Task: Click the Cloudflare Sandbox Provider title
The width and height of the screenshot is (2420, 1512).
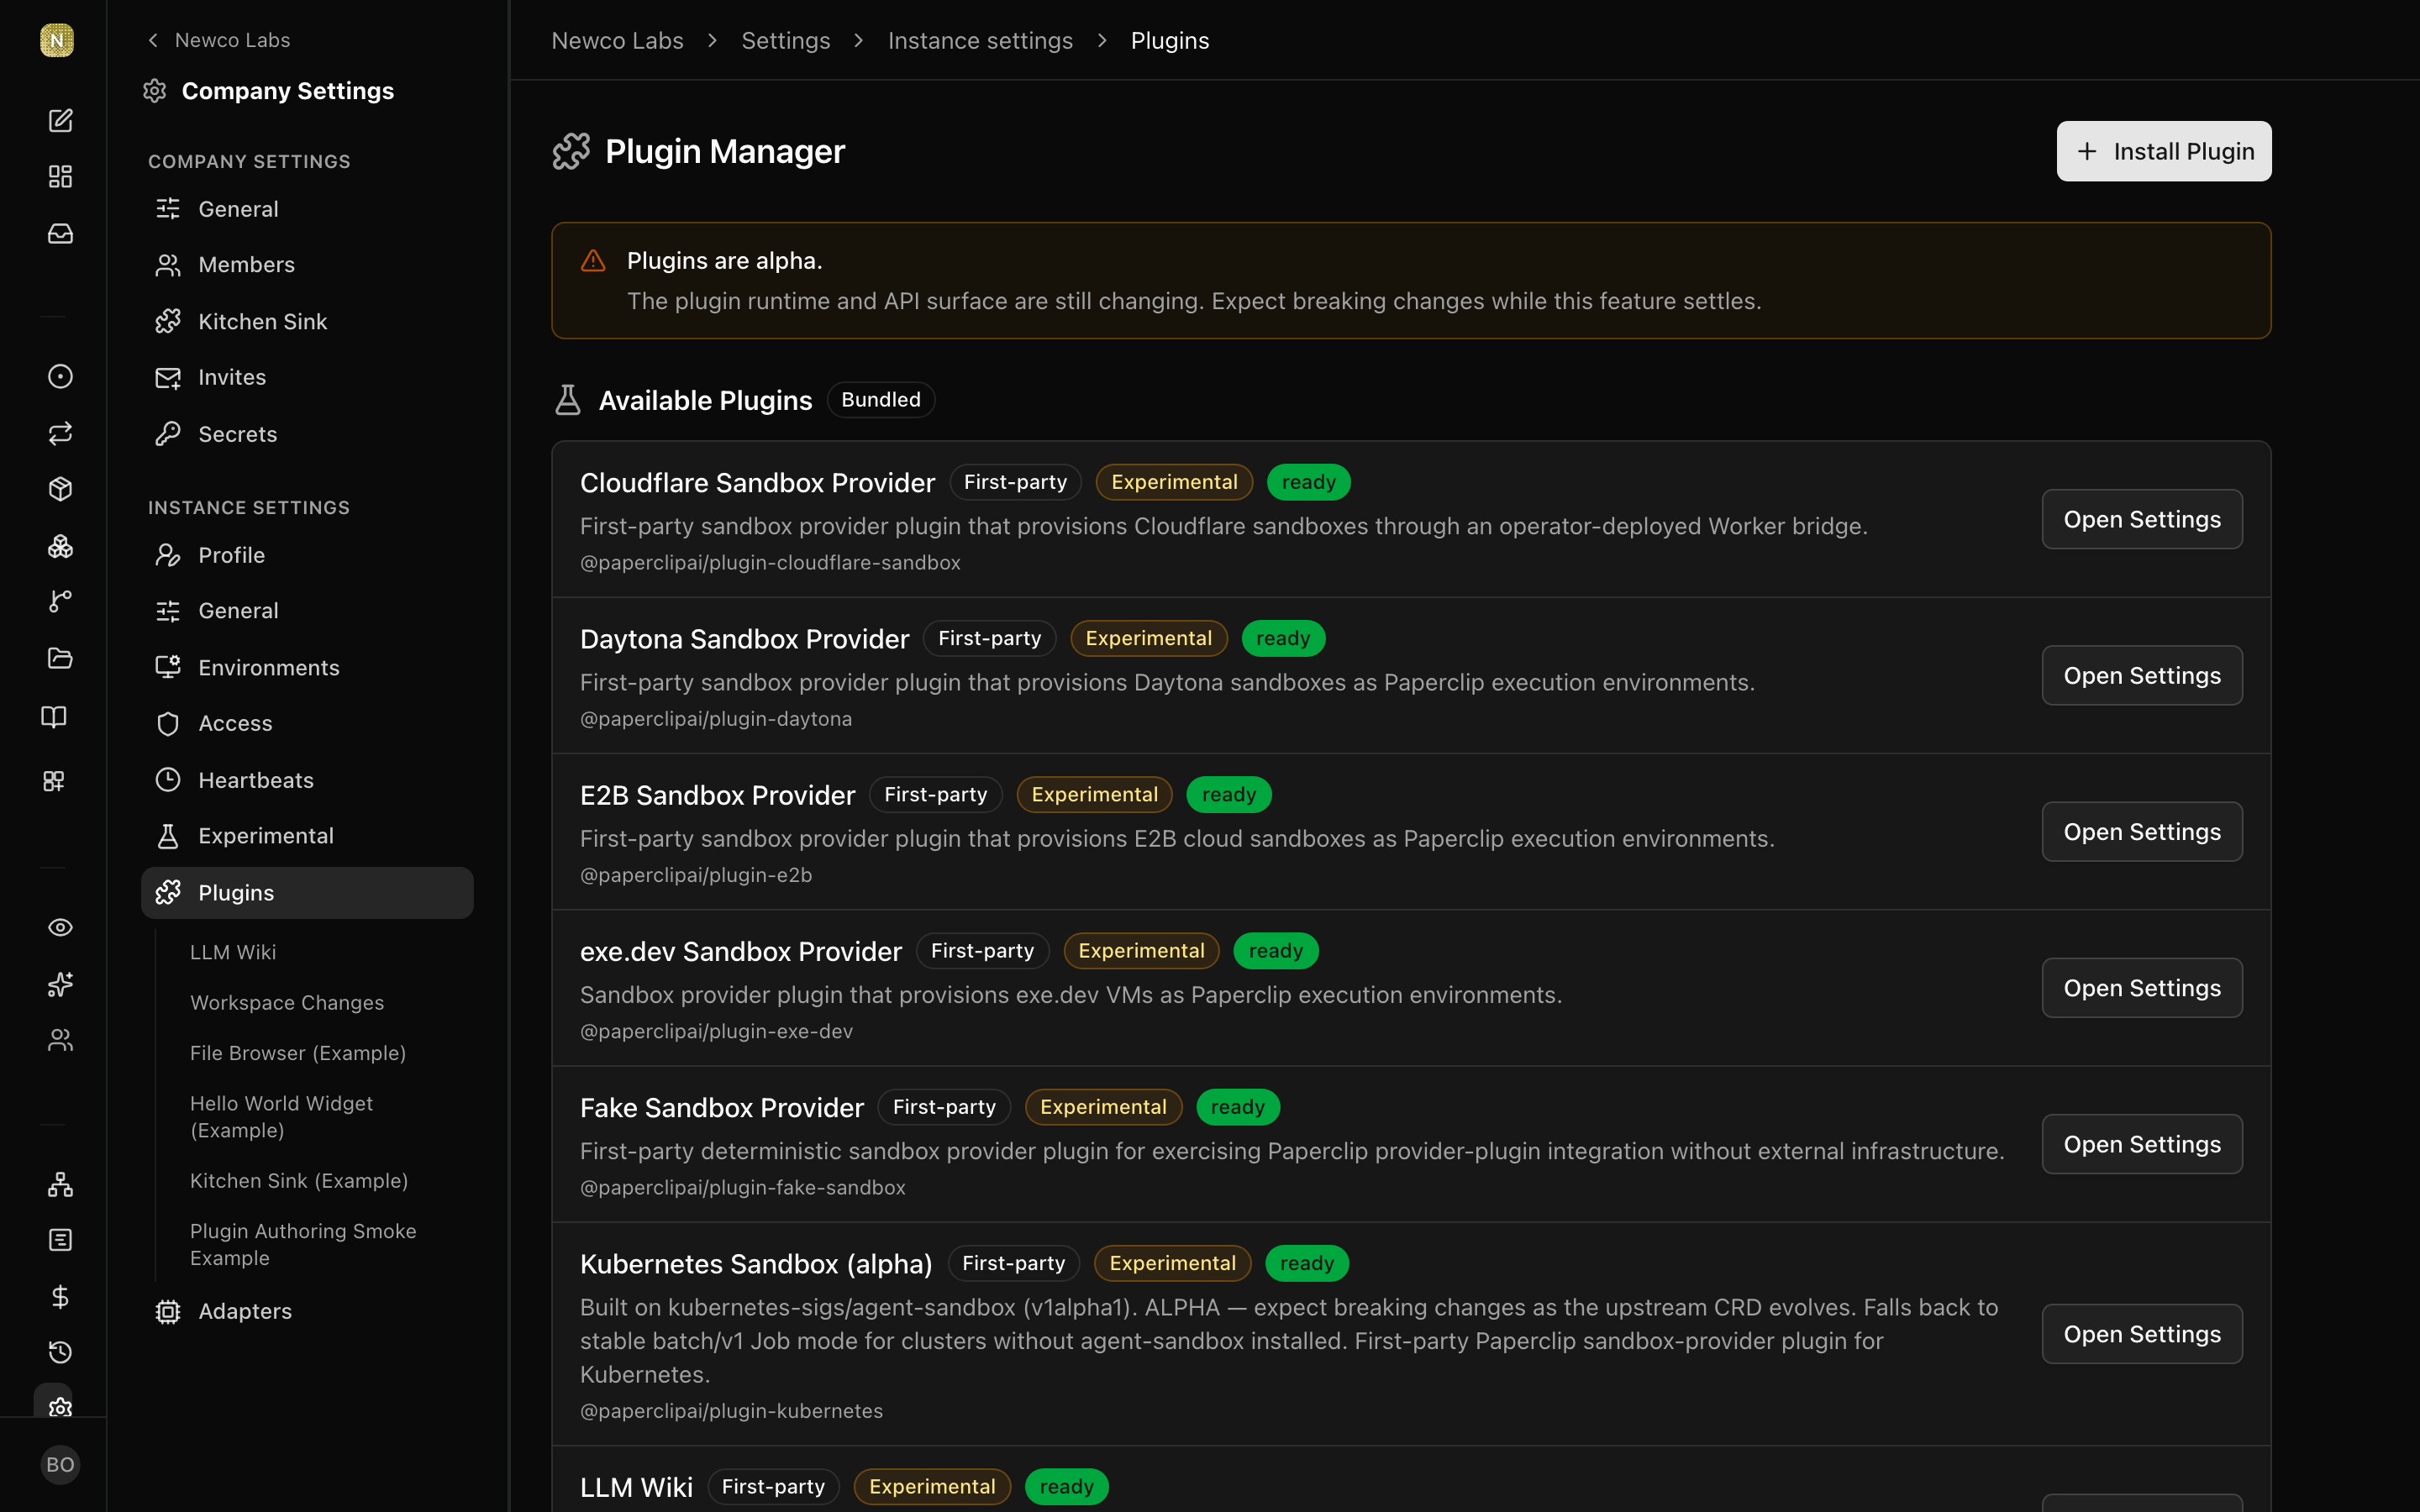Action: pyautogui.click(x=757, y=482)
